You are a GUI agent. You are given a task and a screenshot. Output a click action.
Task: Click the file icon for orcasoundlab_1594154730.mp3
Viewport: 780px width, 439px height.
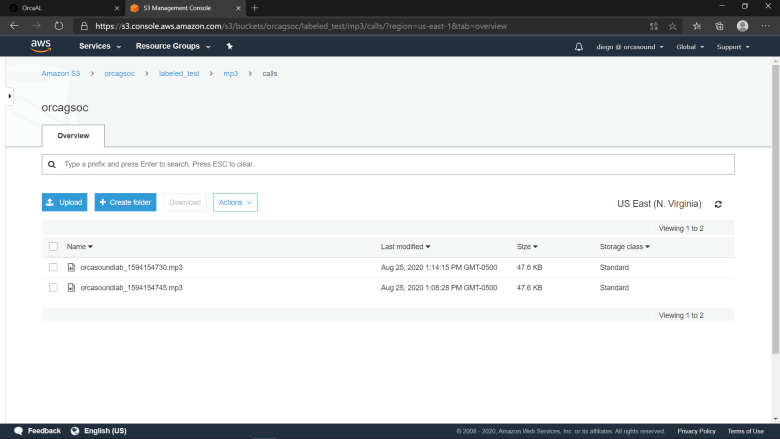pyautogui.click(x=71, y=267)
